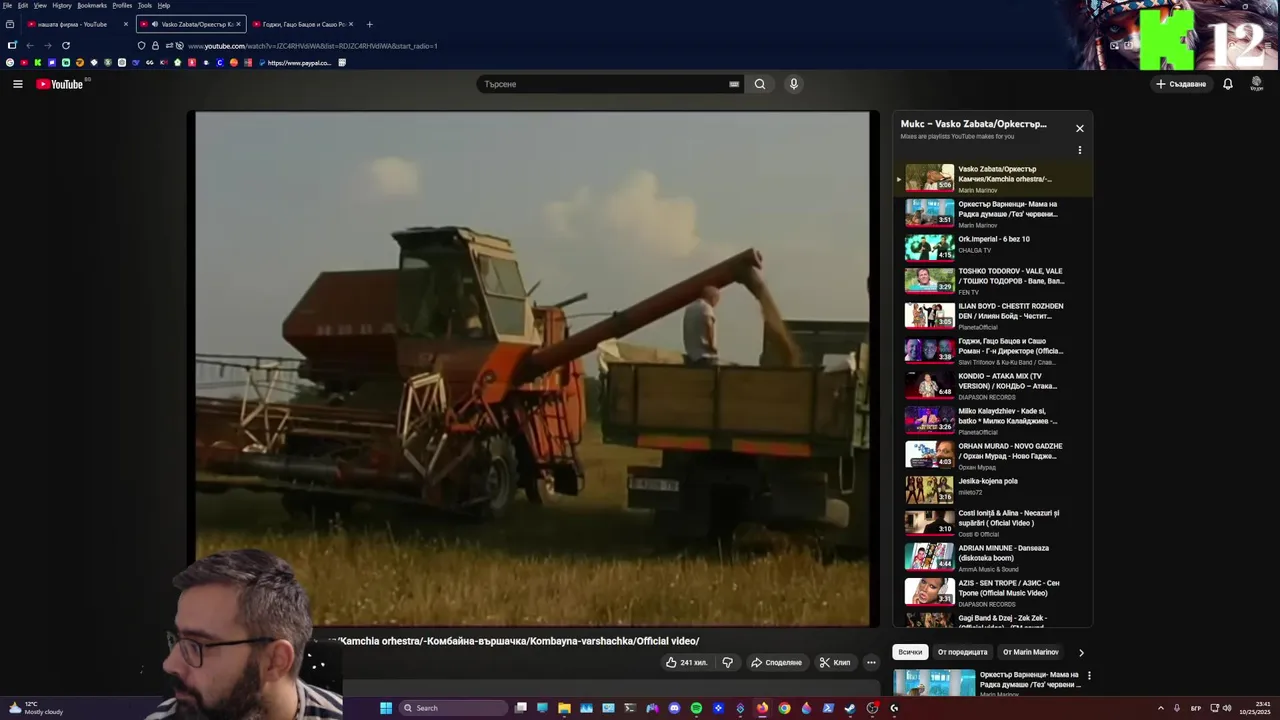The height and width of the screenshot is (720, 1280).
Task: Activate voice search microphone icon
Action: 794,84
